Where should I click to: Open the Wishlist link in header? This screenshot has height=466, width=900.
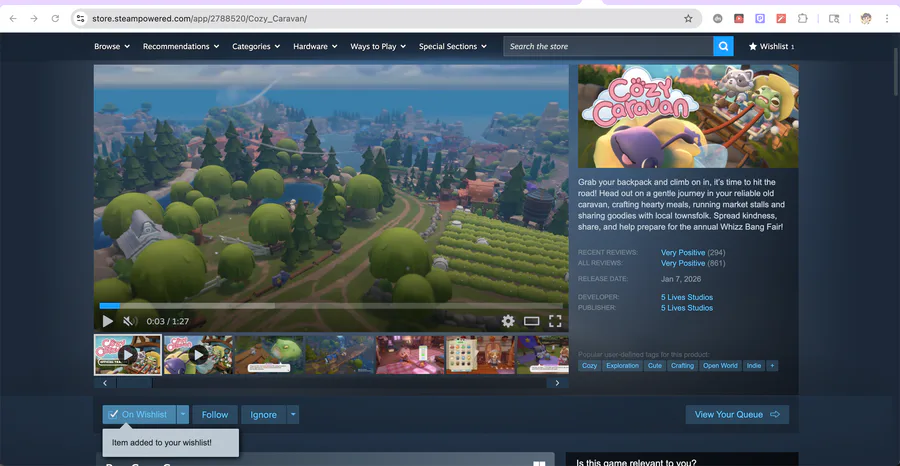tap(772, 46)
